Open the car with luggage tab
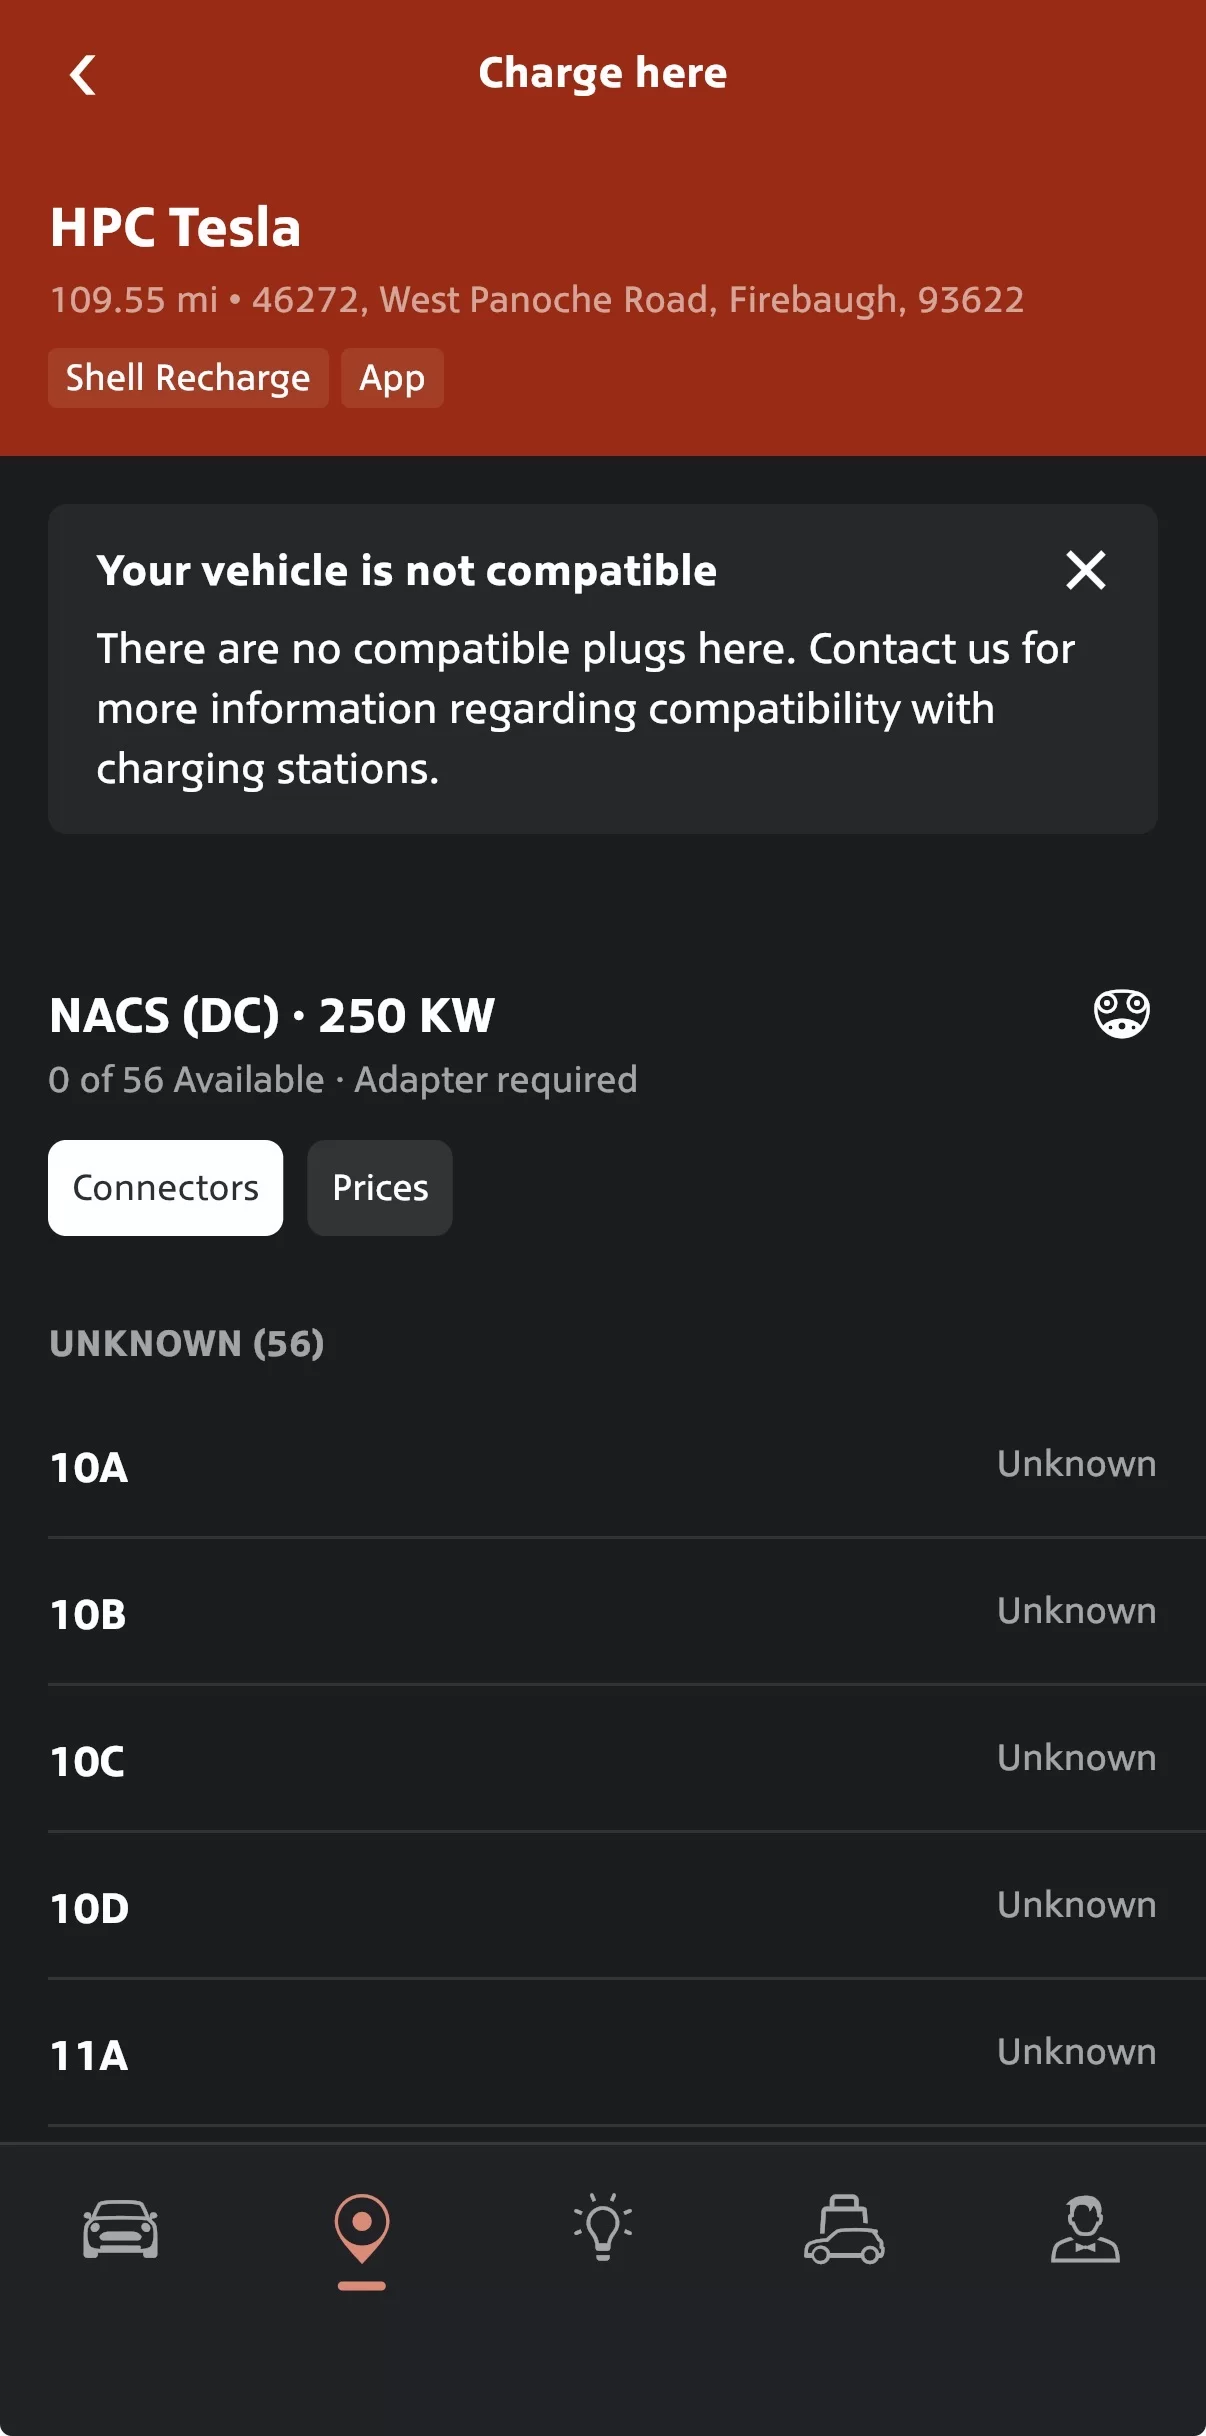This screenshot has height=2436, width=1206. 844,2229
